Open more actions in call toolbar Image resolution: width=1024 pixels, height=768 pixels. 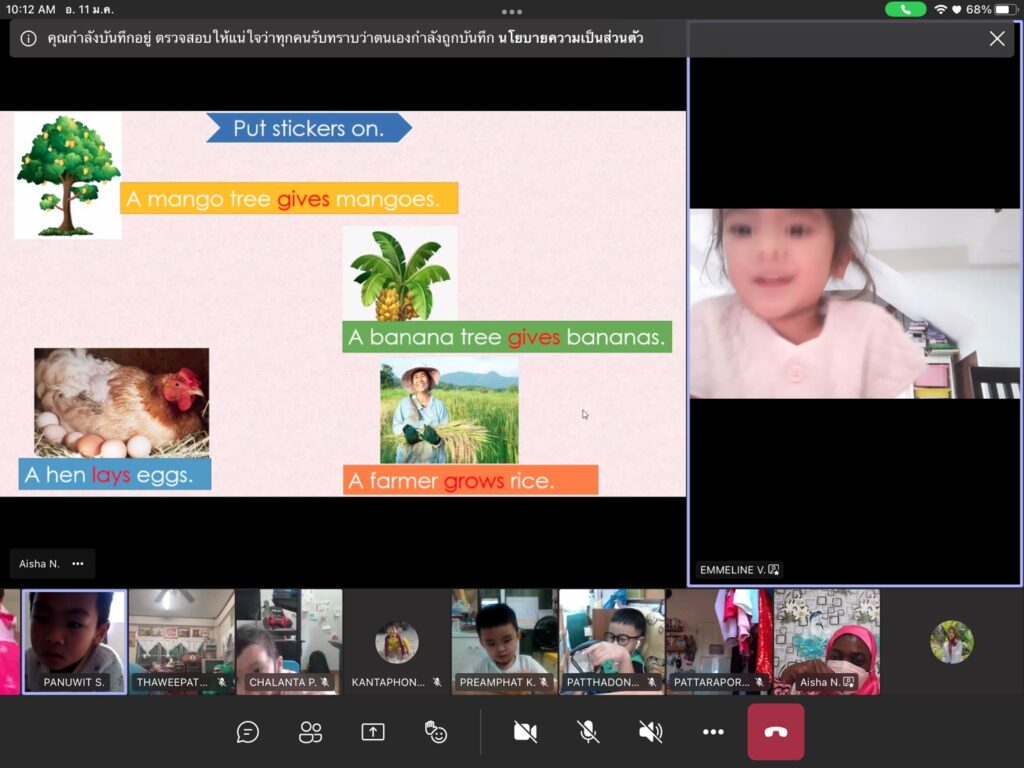pyautogui.click(x=713, y=732)
